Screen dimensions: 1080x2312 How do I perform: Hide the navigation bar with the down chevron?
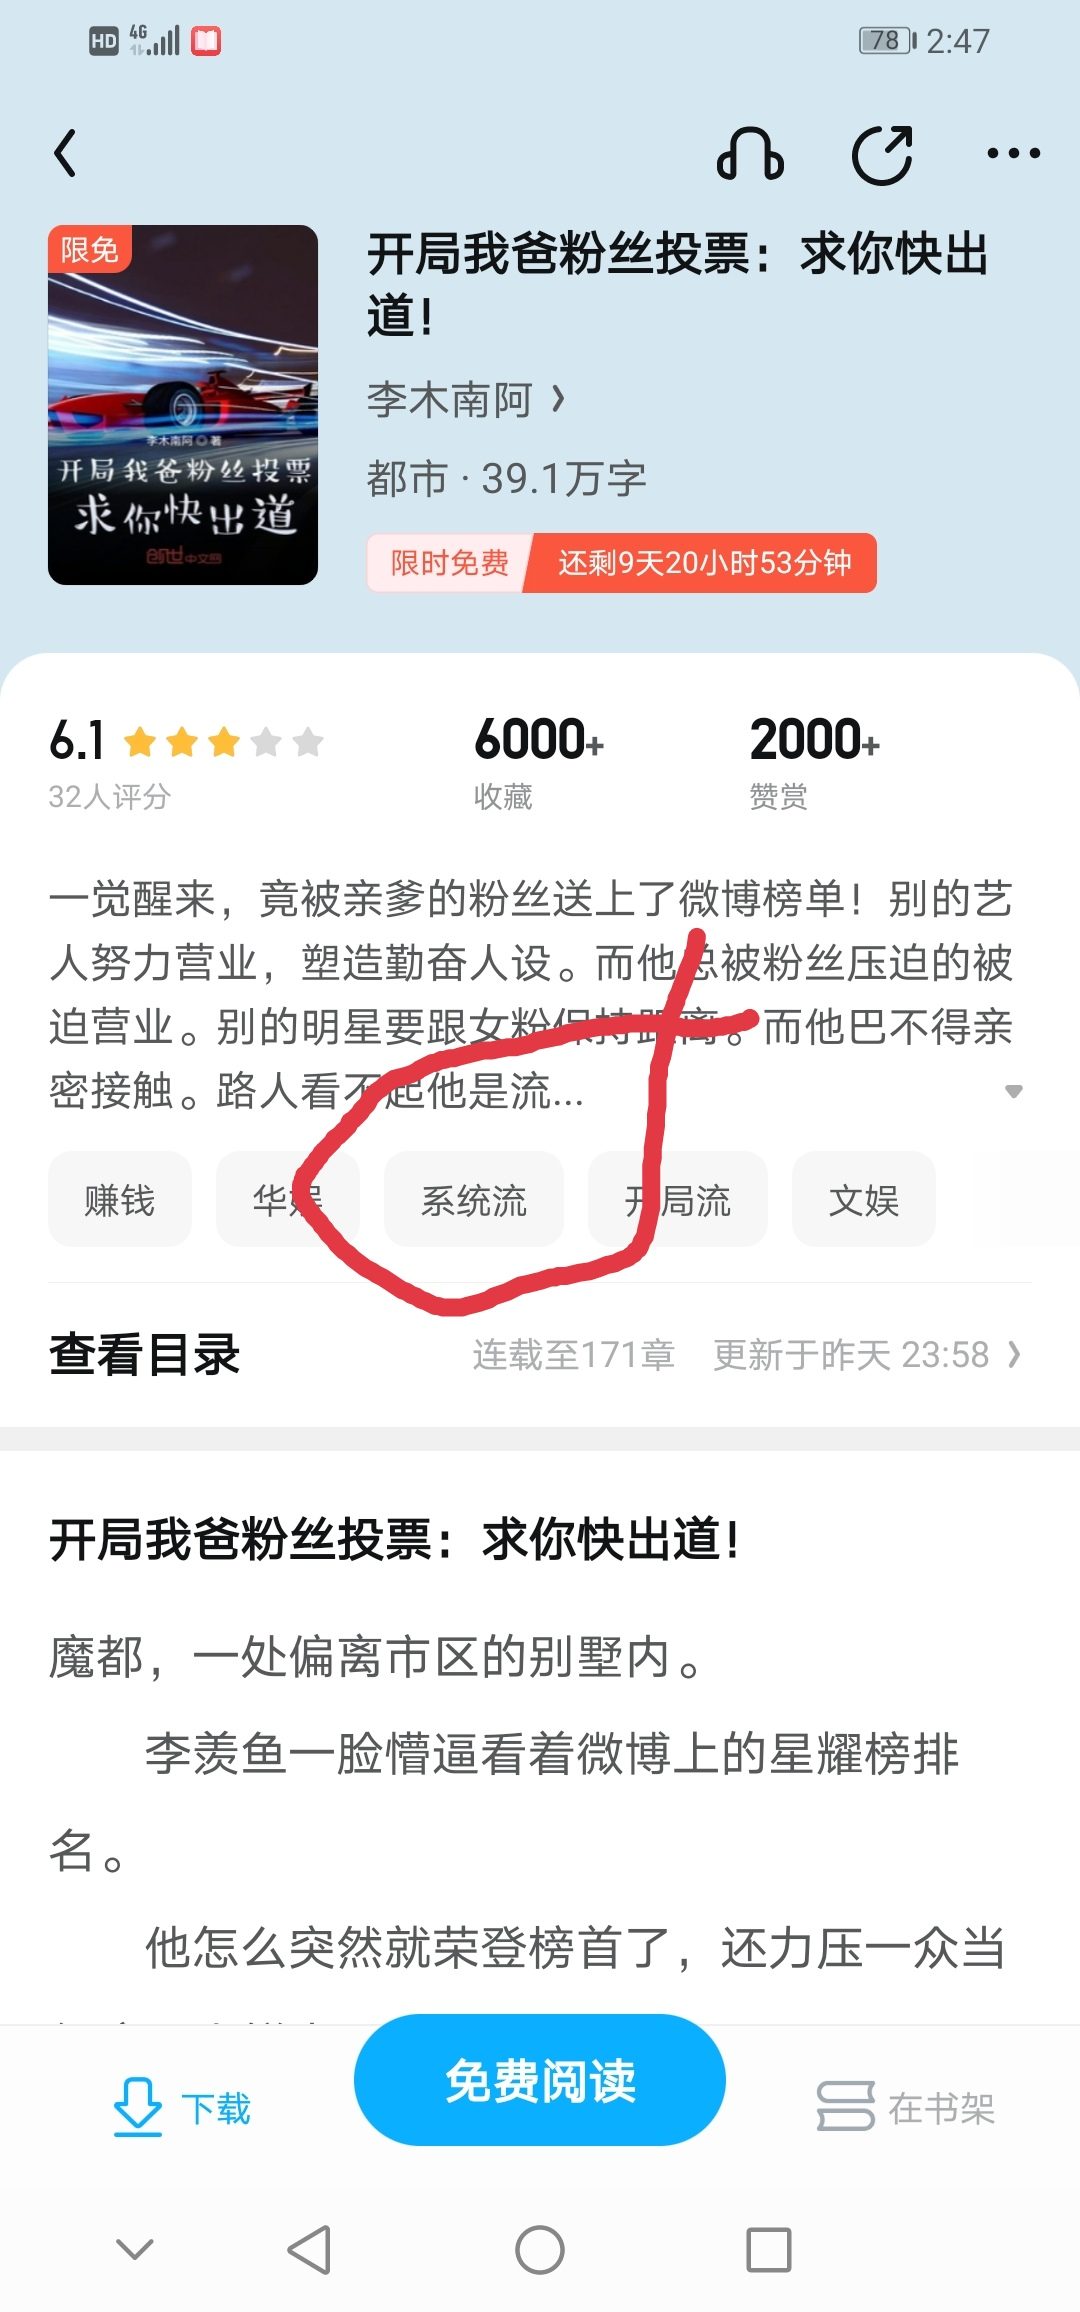[x=135, y=2250]
